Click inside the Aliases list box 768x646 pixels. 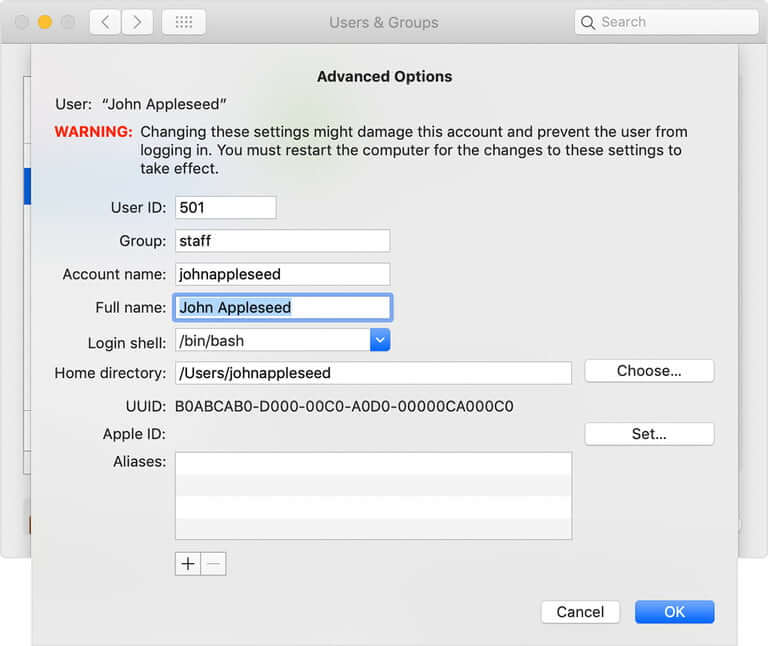tap(373, 495)
